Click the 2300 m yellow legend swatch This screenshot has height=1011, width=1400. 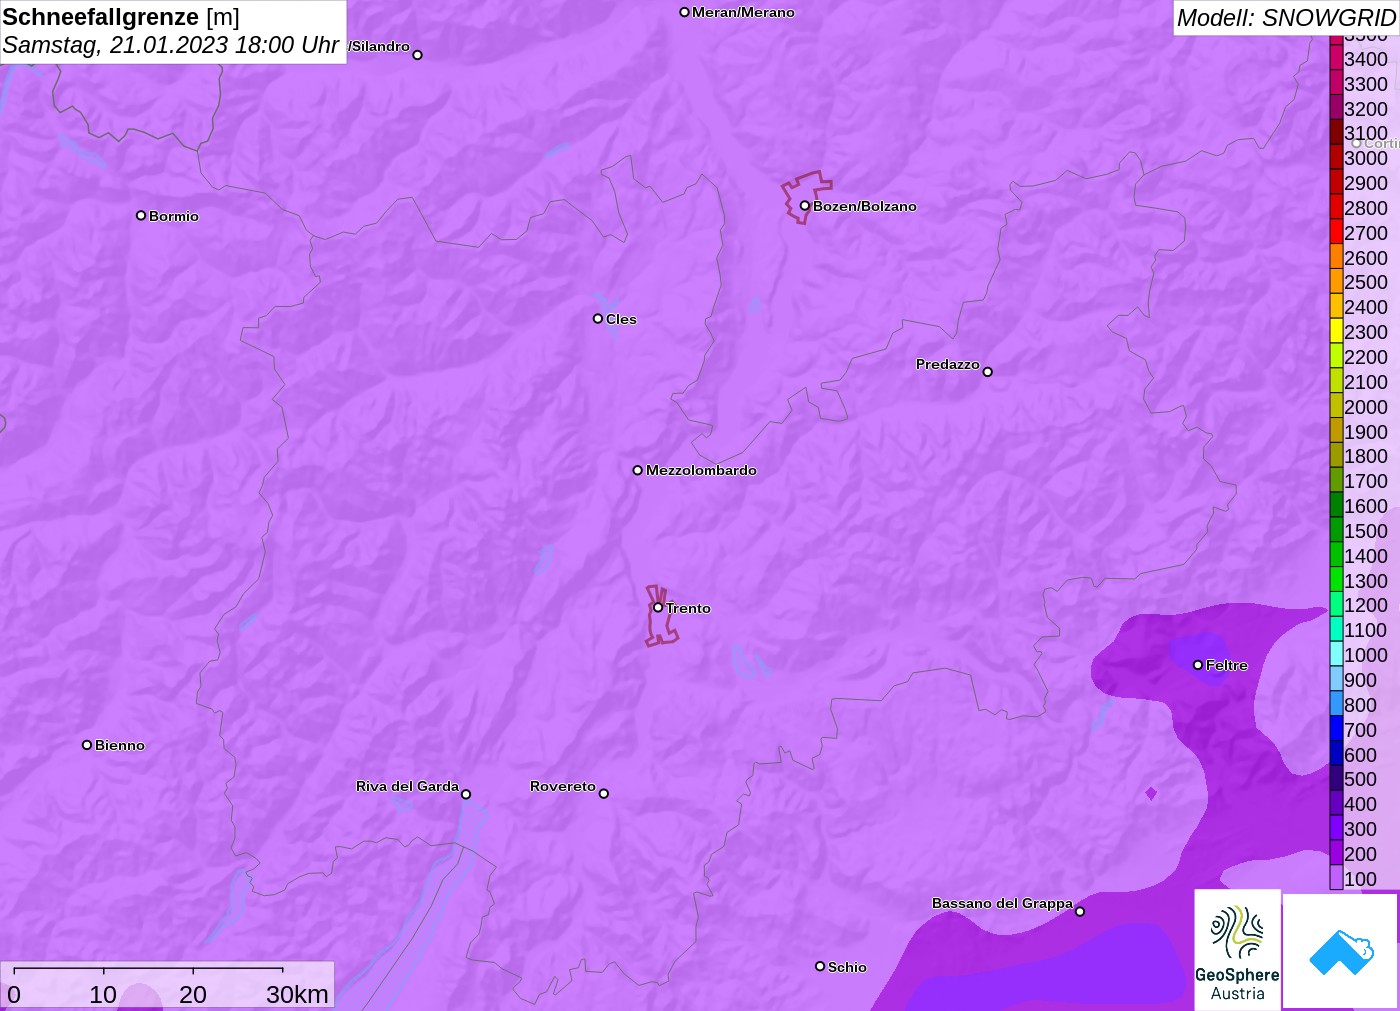click(x=1336, y=331)
